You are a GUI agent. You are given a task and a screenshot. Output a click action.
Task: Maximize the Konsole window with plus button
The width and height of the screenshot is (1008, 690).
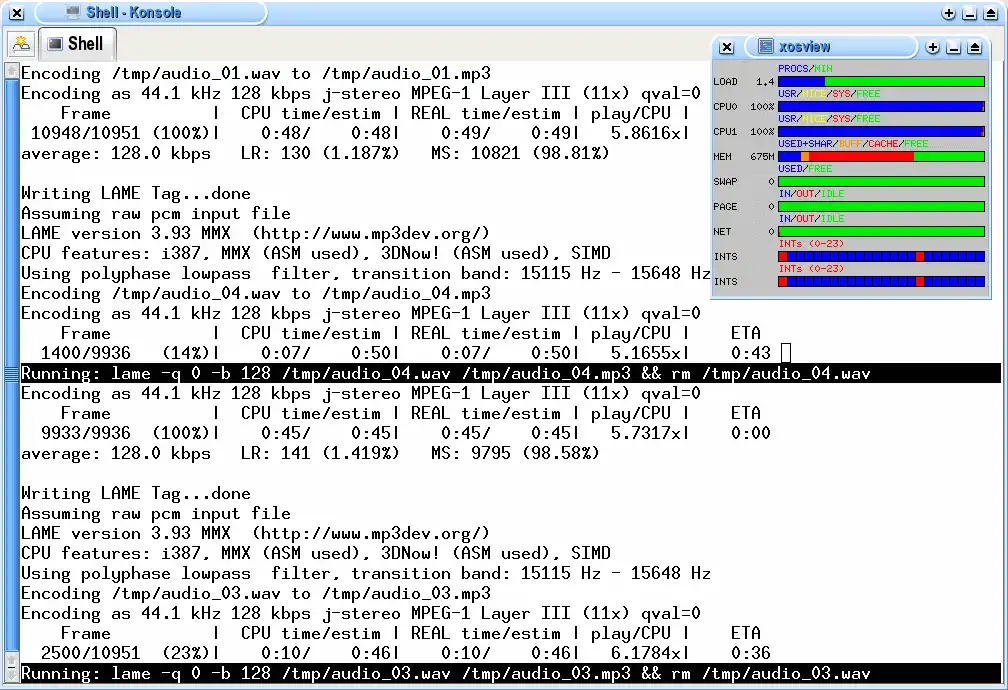(948, 14)
